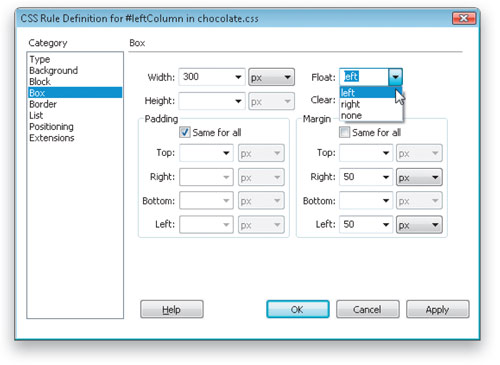
Task: Click the Cancel button
Action: (368, 309)
